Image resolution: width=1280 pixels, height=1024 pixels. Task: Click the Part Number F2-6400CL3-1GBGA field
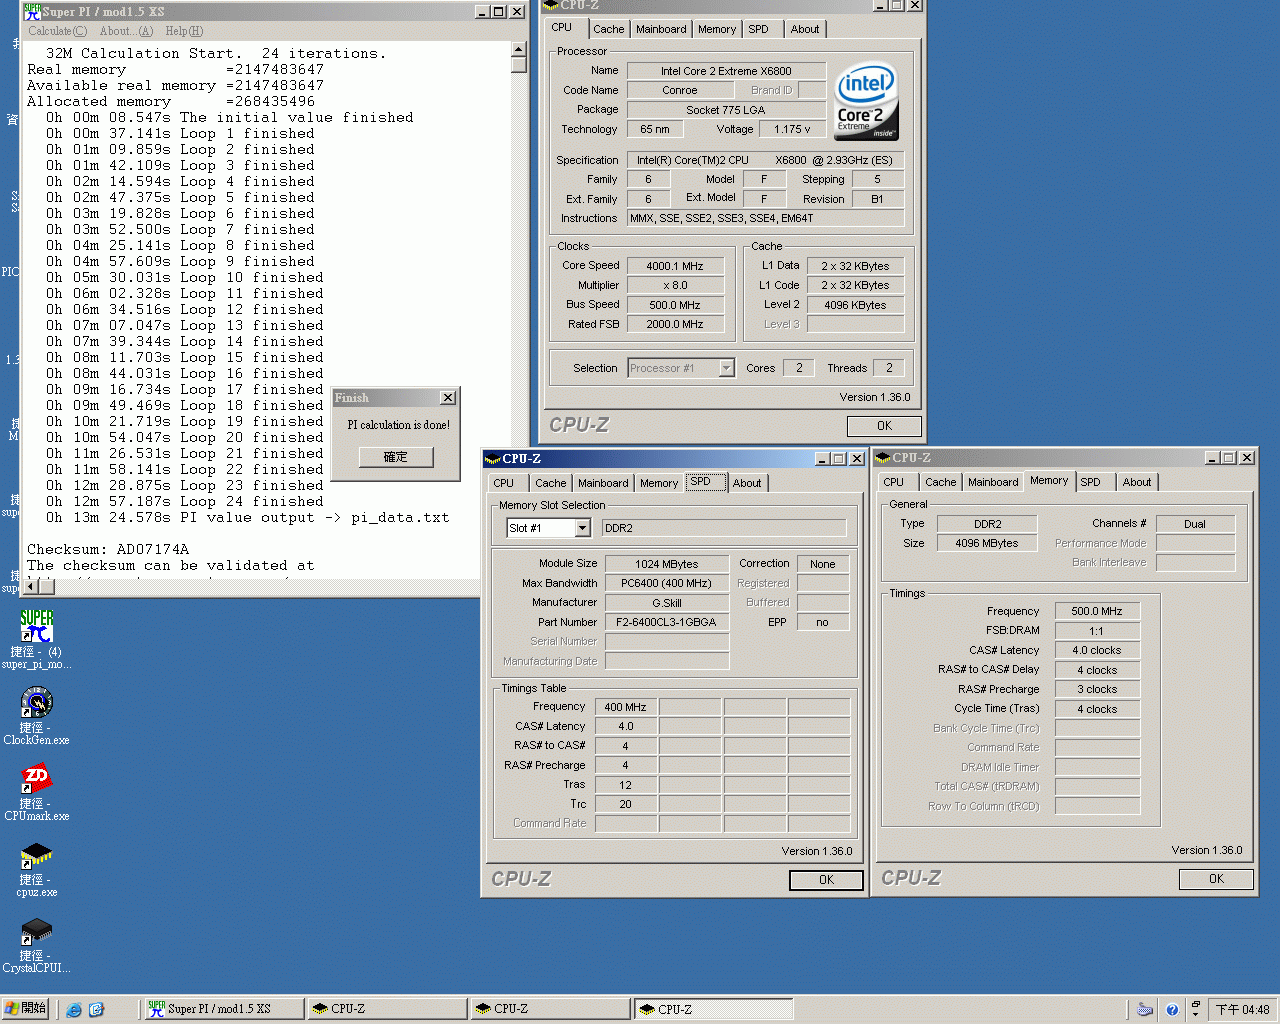[666, 622]
